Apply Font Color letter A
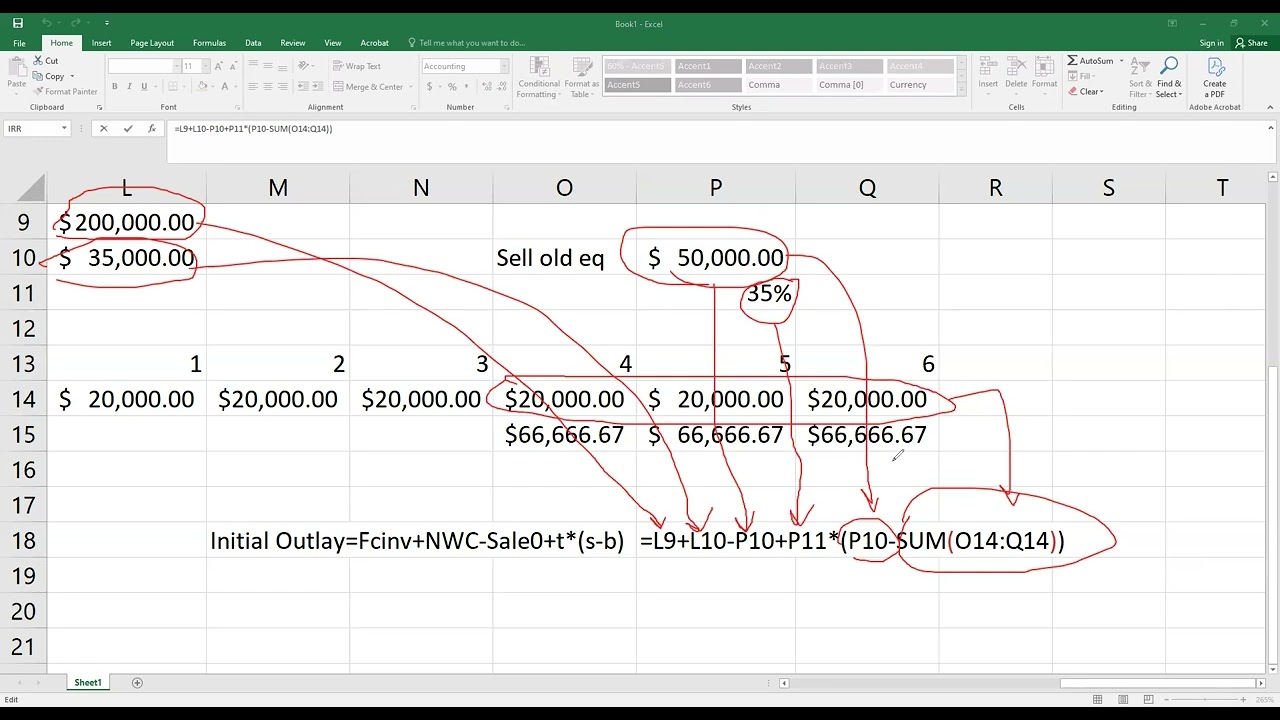Image resolution: width=1280 pixels, height=720 pixels. tap(224, 87)
